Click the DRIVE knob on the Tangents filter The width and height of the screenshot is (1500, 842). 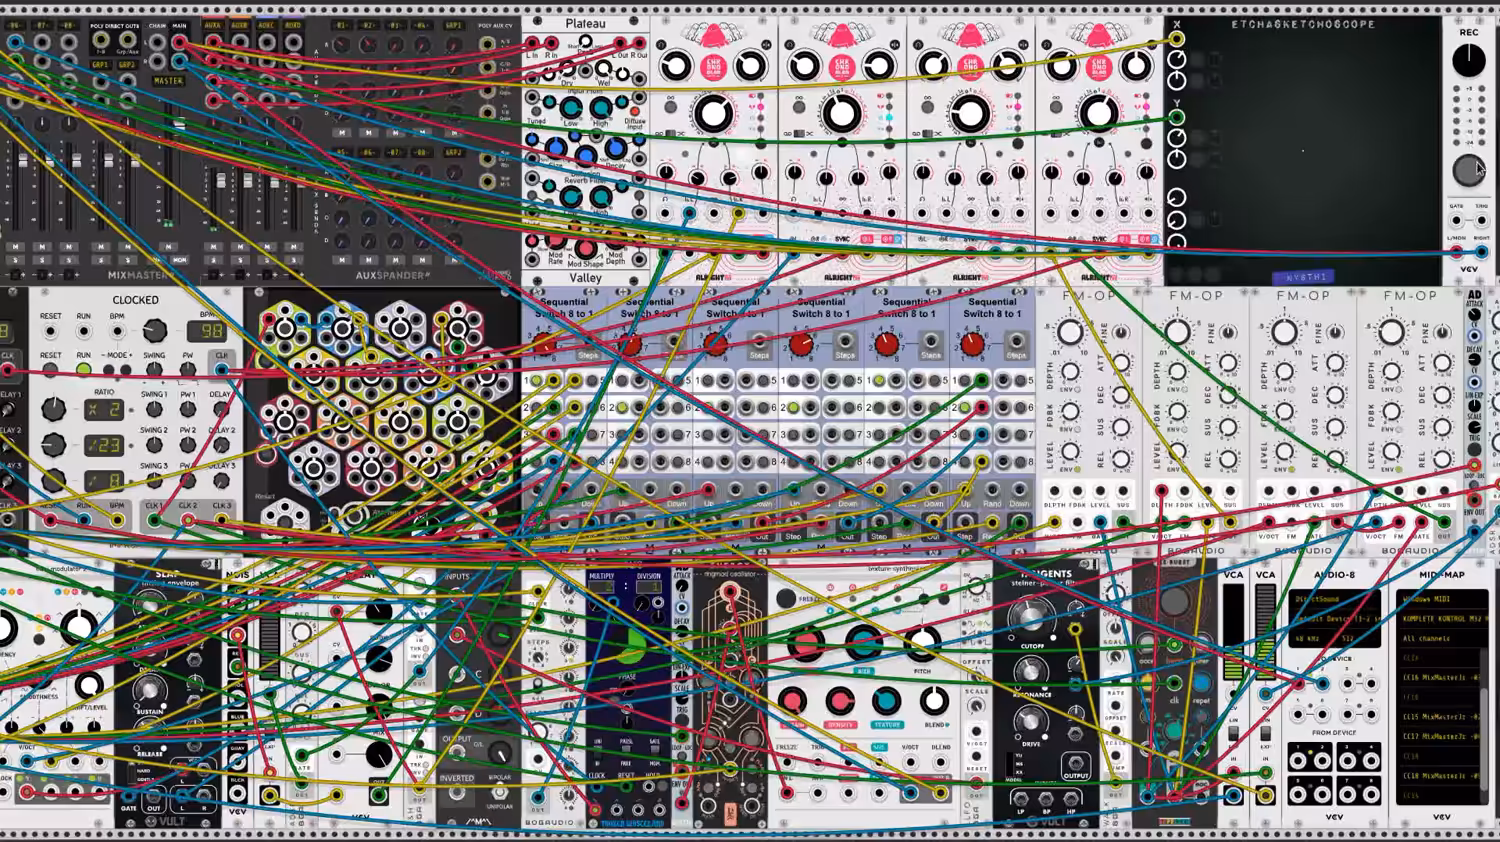[1029, 721]
